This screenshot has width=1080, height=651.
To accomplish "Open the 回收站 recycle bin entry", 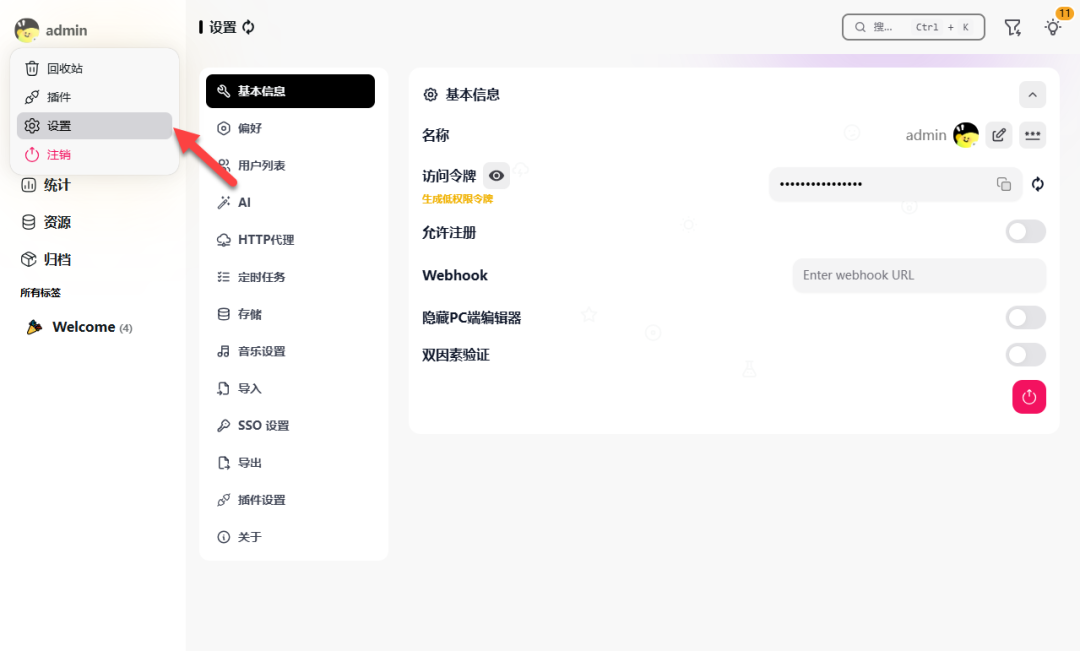I will pos(94,68).
